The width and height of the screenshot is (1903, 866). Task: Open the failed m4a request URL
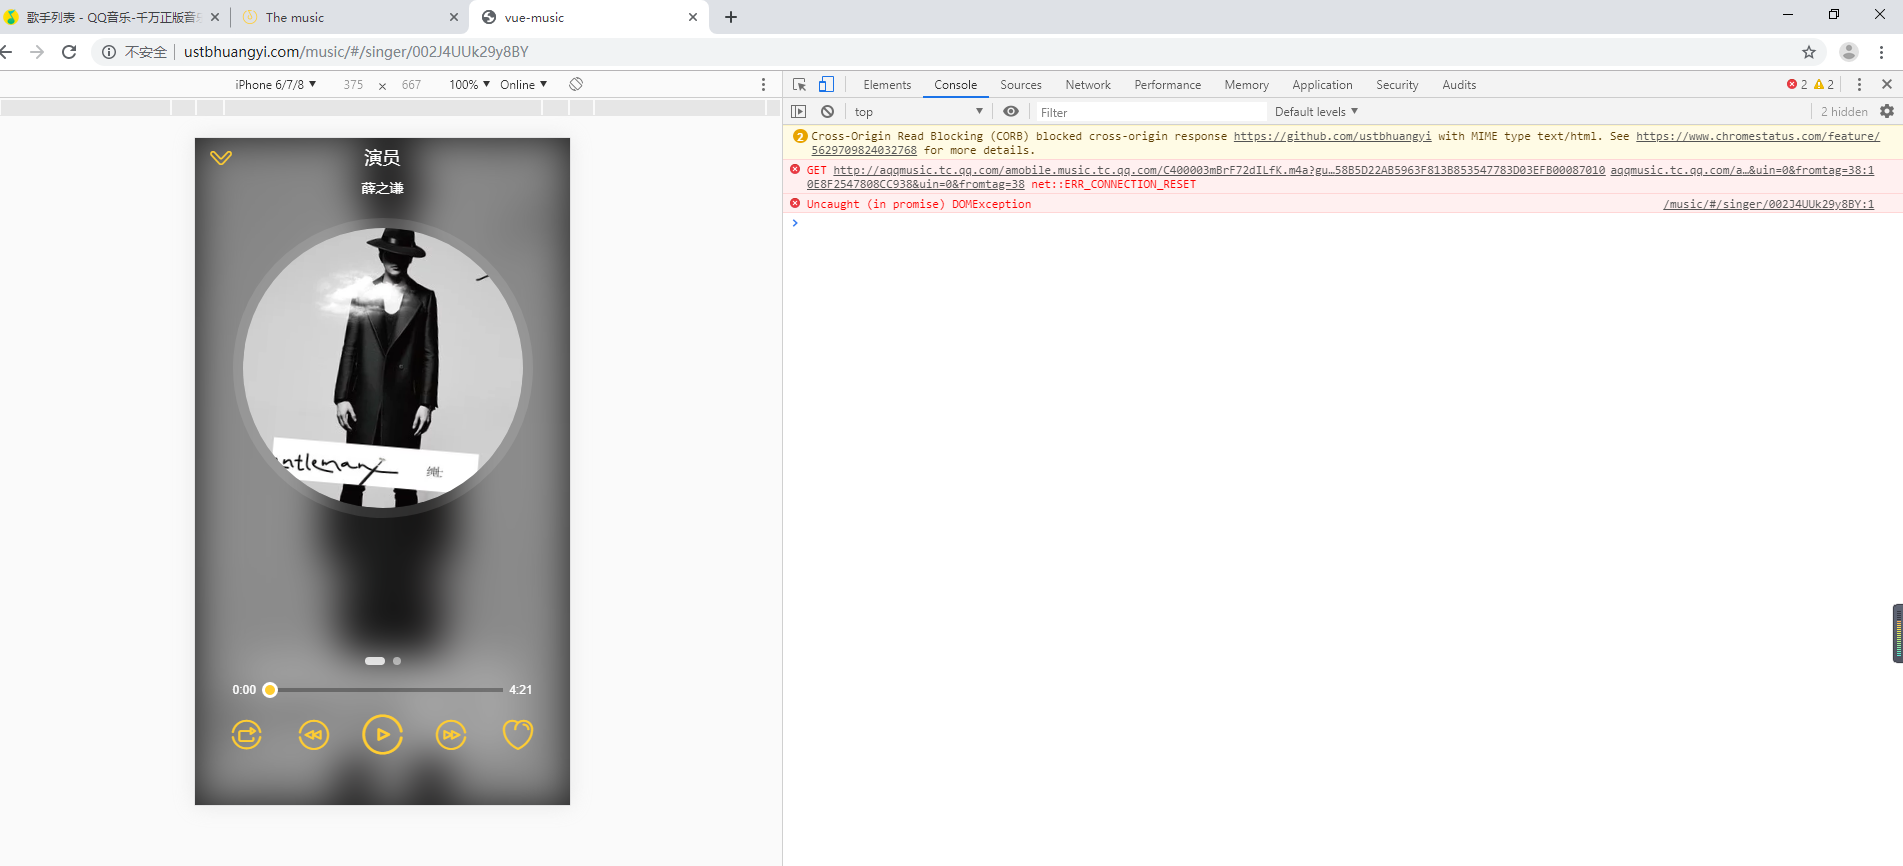coord(1219,170)
